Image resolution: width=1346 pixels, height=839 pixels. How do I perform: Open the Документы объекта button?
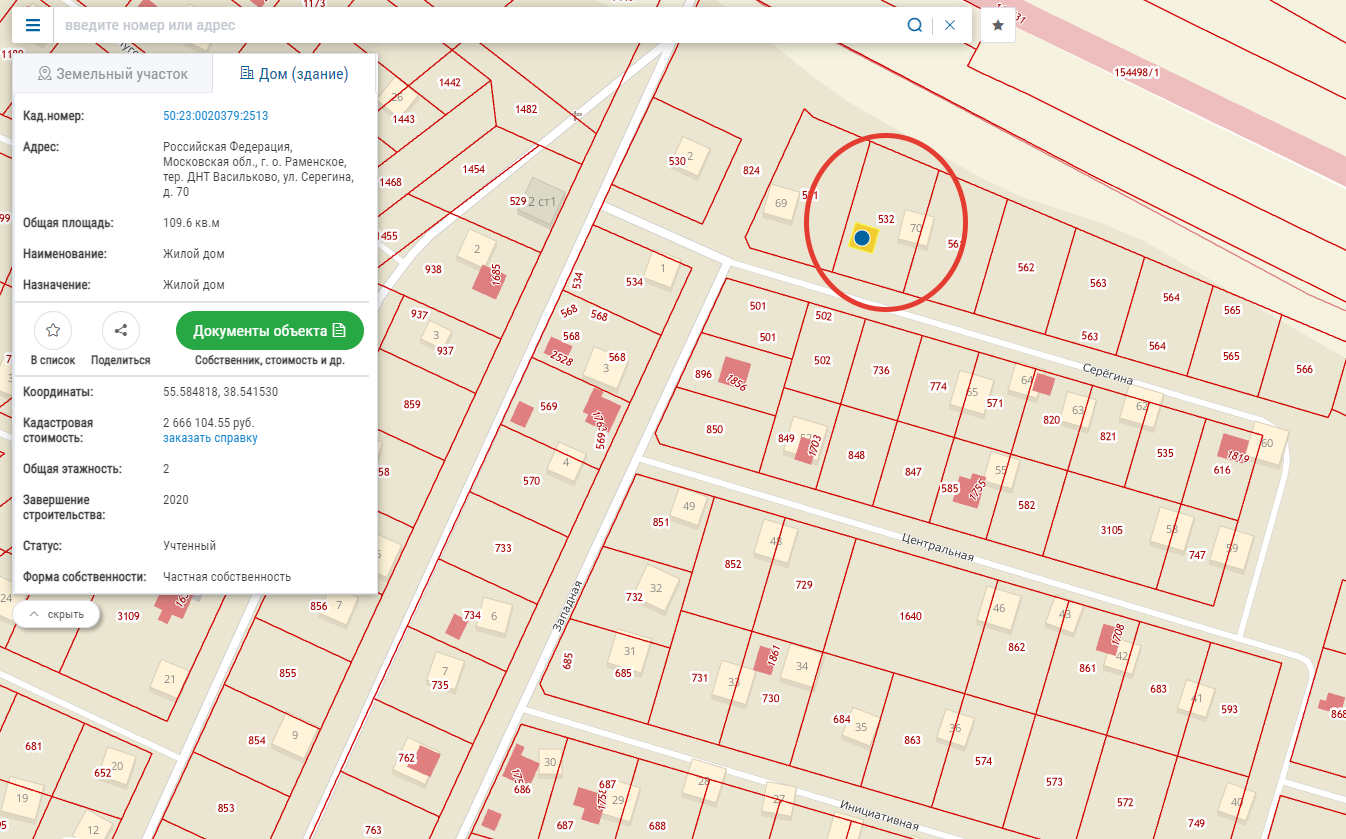[x=270, y=331]
